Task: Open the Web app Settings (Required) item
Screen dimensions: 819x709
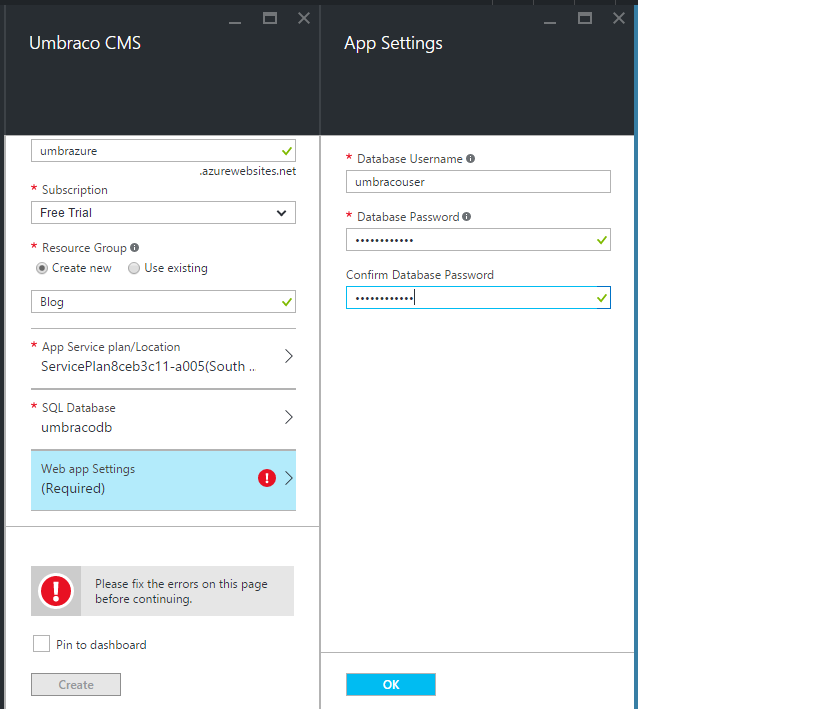Action: (163, 480)
